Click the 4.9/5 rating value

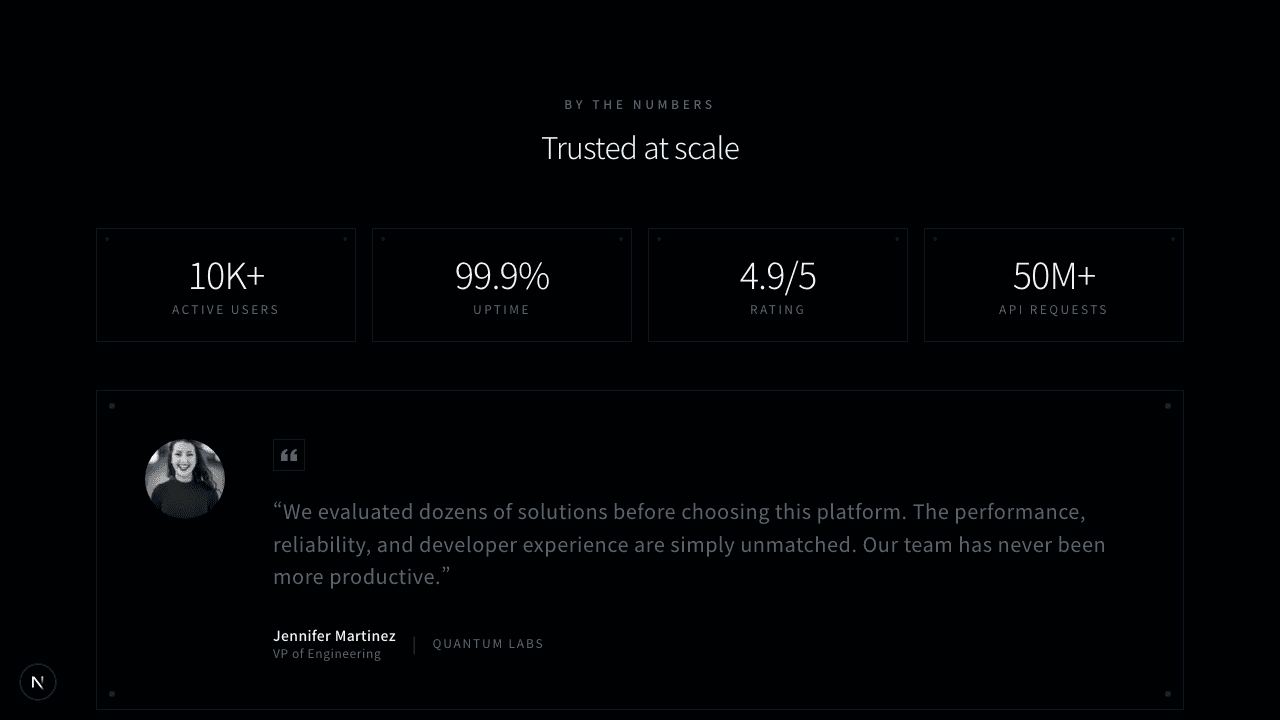778,276
